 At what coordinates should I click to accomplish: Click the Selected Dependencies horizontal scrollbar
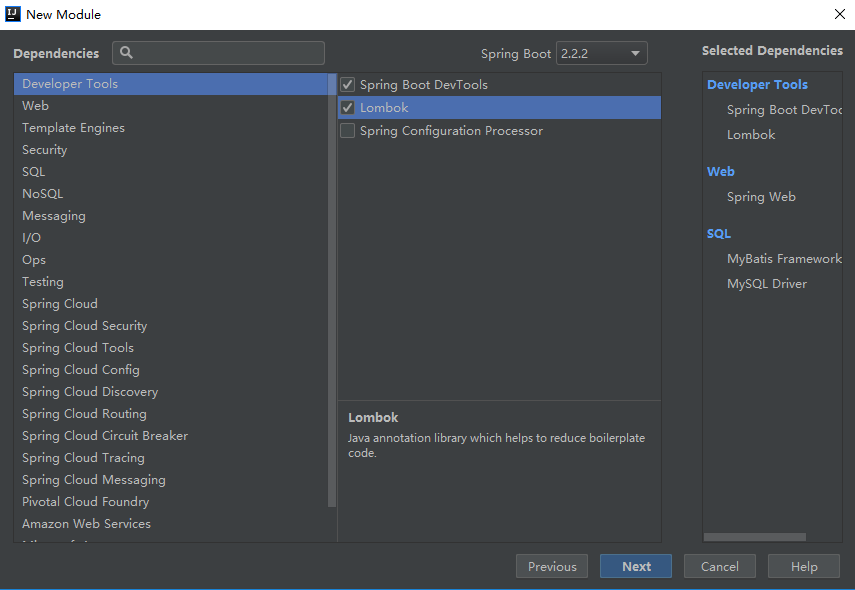click(755, 537)
